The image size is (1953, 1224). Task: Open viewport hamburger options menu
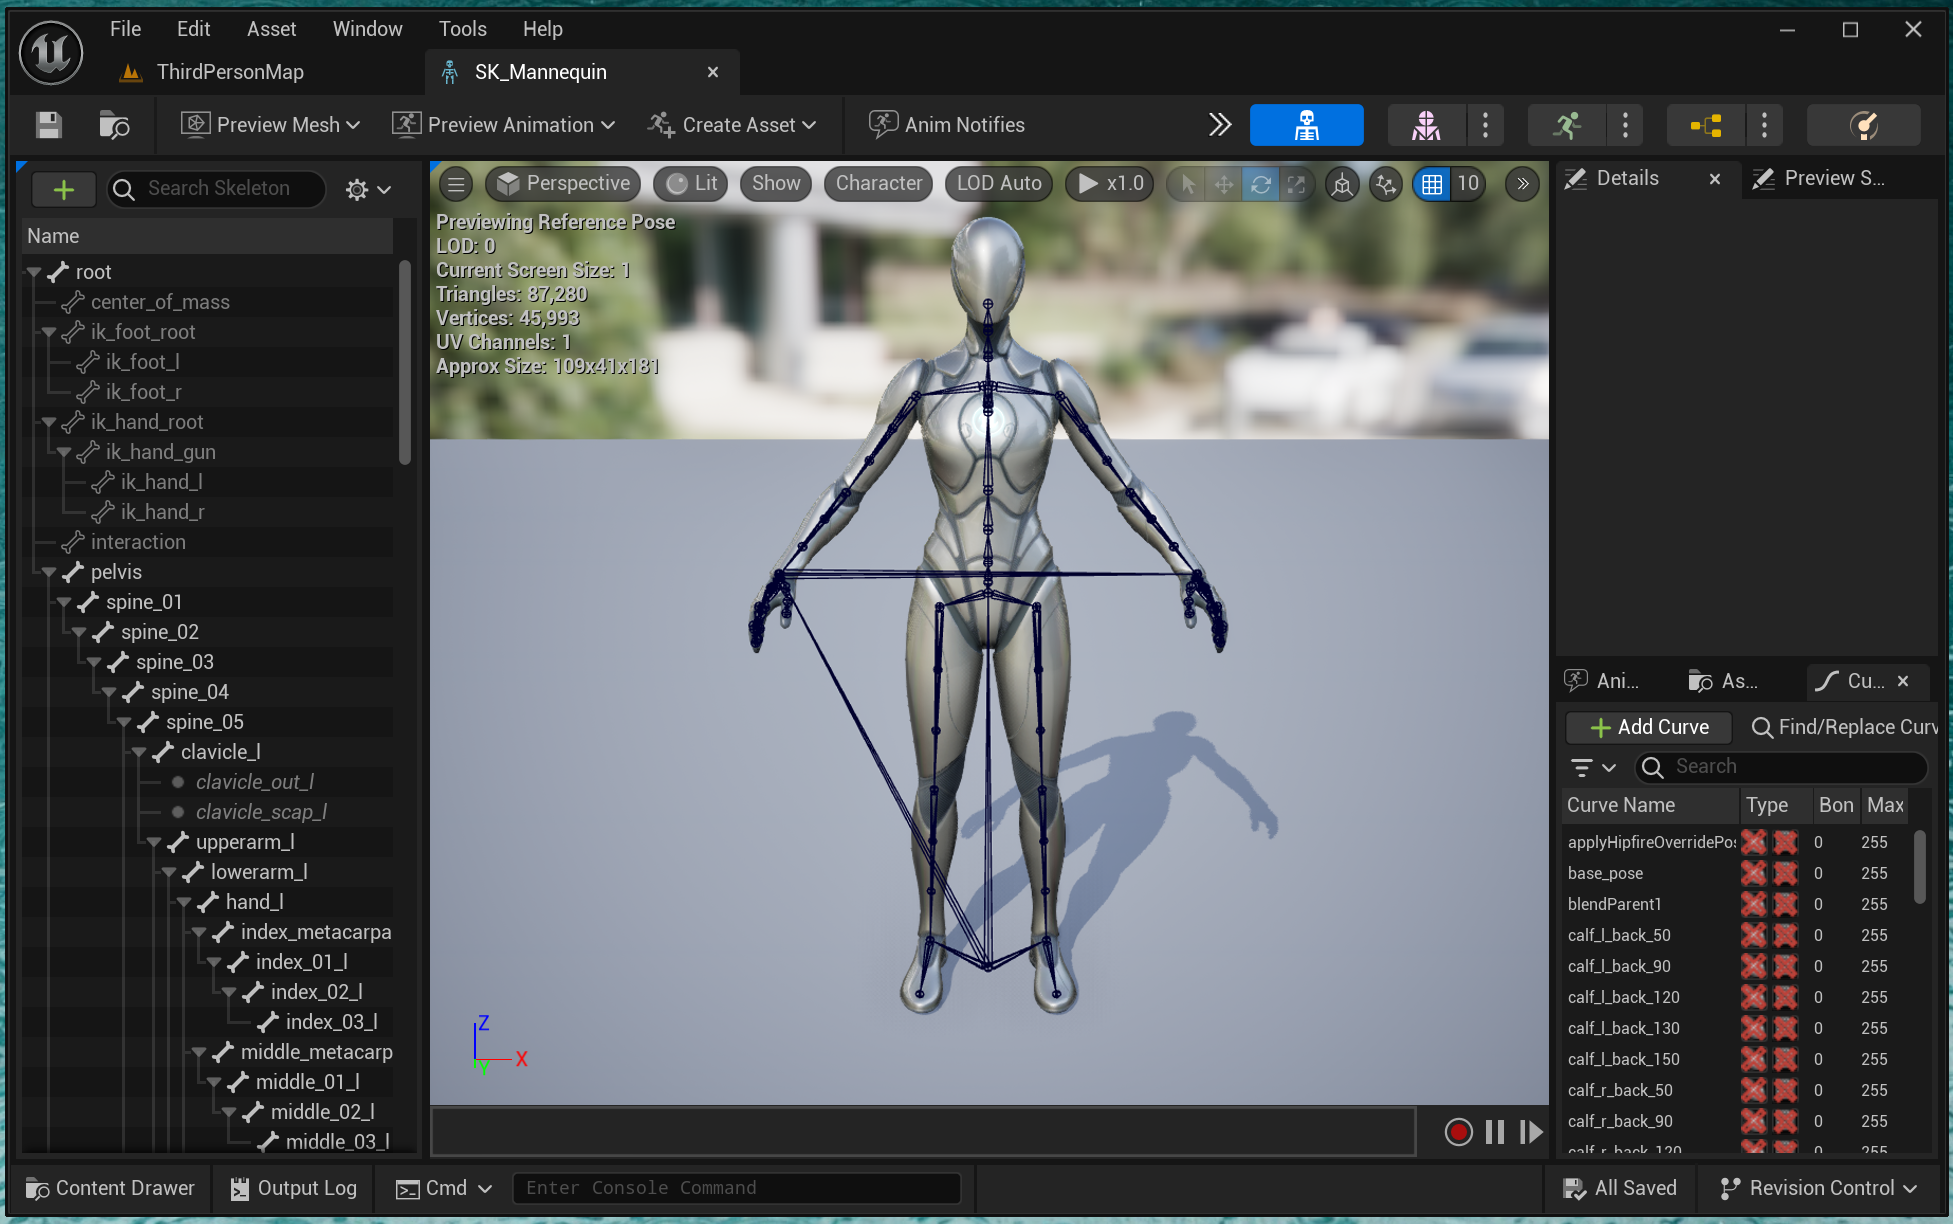pyautogui.click(x=457, y=184)
